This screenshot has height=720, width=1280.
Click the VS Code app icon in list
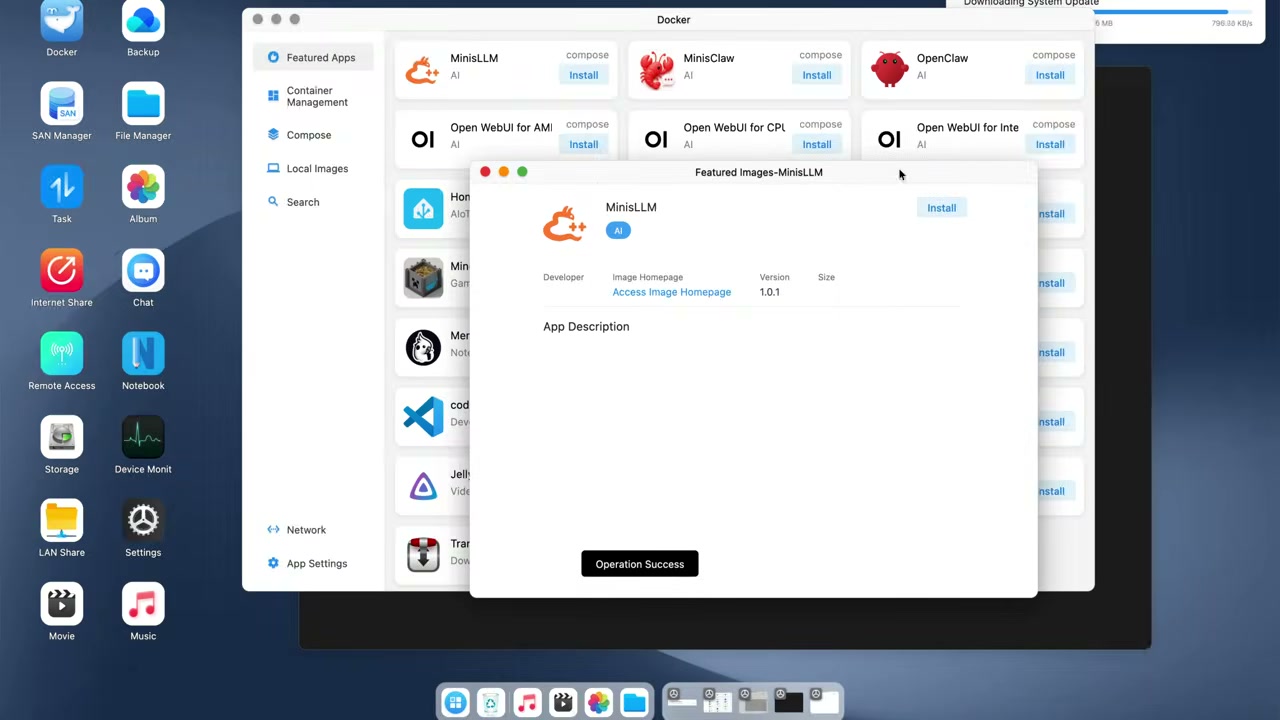(x=423, y=416)
